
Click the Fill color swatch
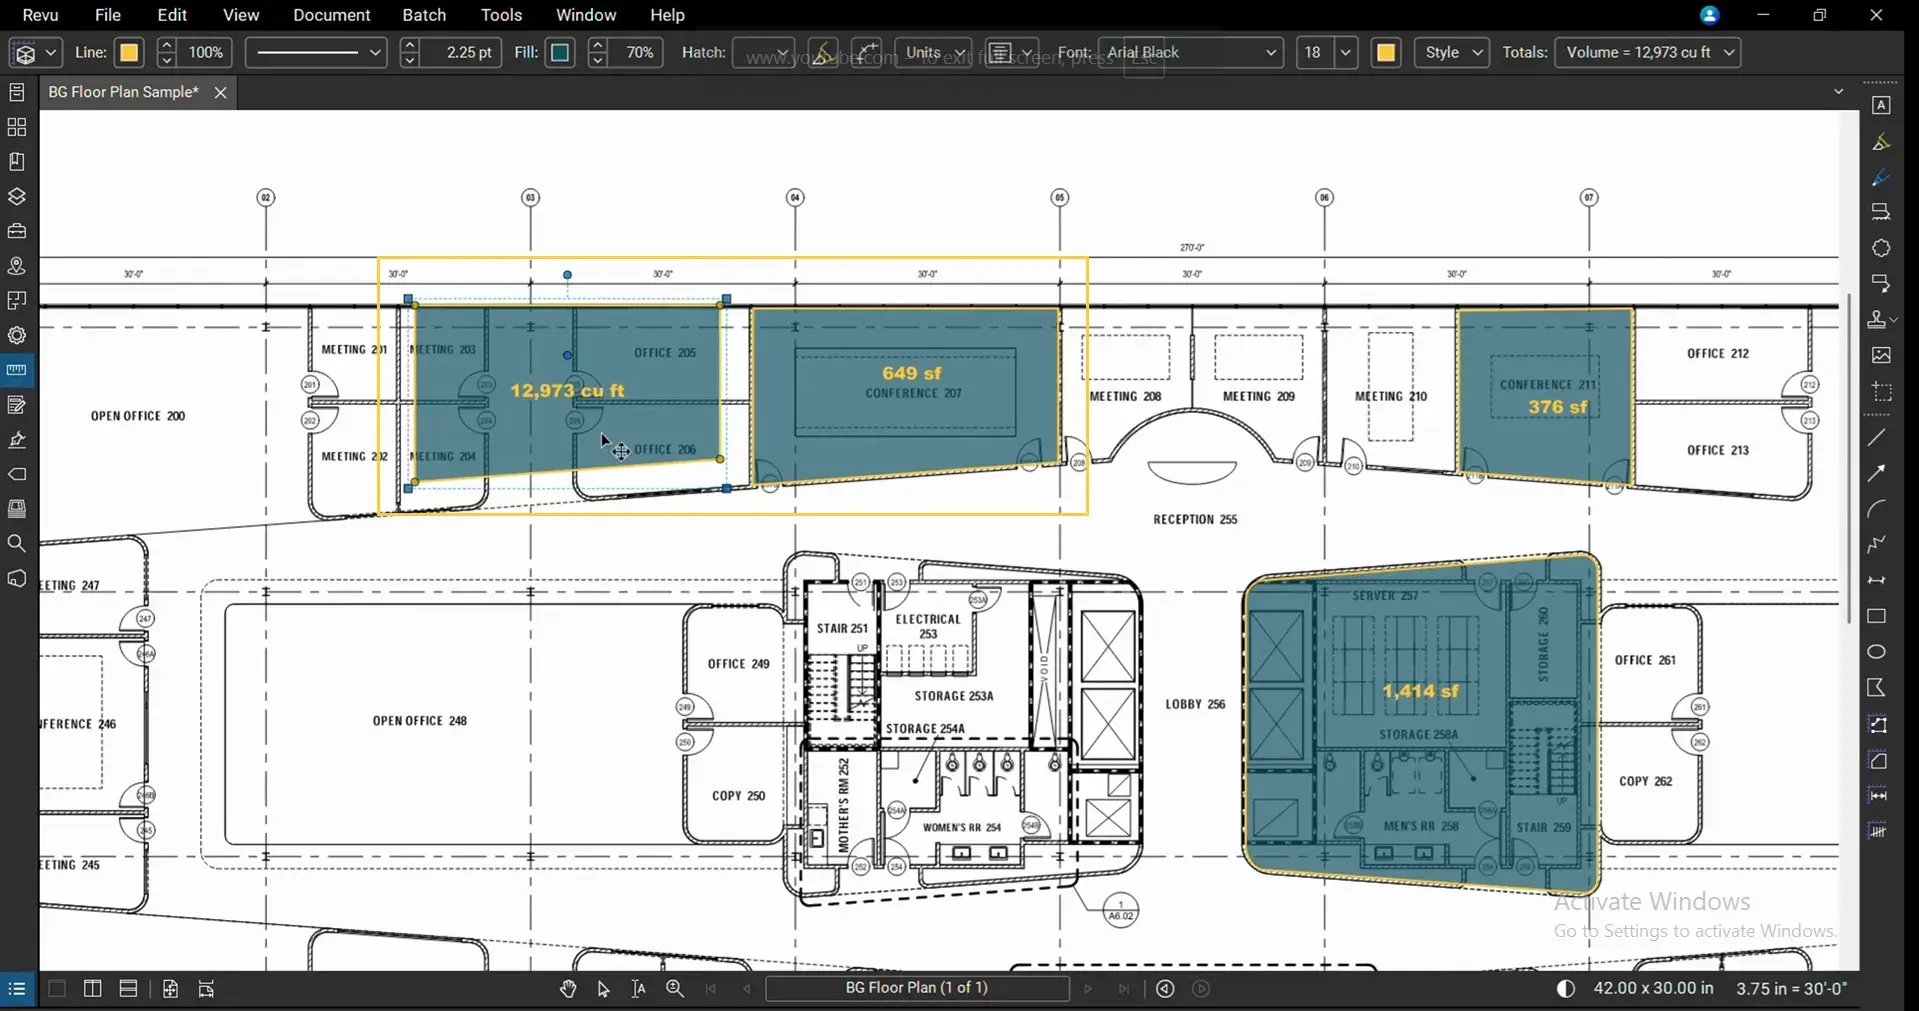(560, 53)
